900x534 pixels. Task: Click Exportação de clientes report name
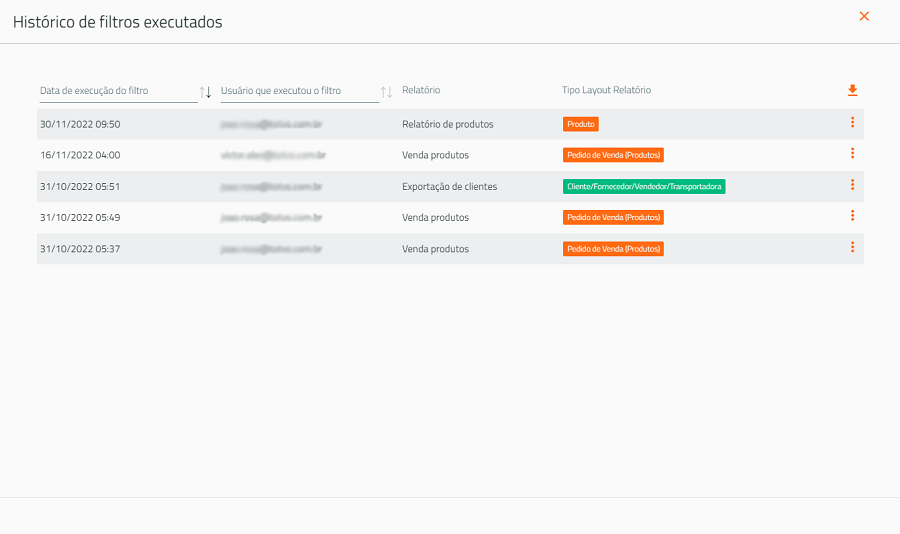click(x=449, y=187)
